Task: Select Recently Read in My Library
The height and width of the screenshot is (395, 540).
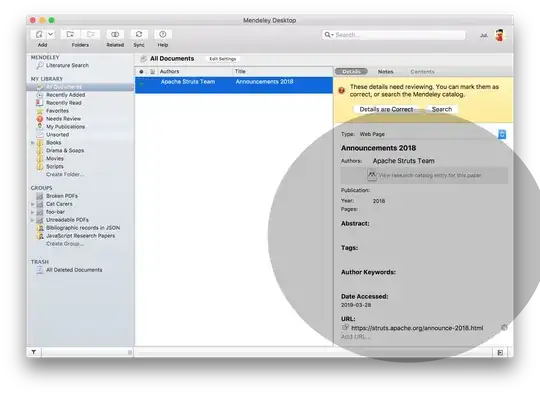Action: coord(64,103)
